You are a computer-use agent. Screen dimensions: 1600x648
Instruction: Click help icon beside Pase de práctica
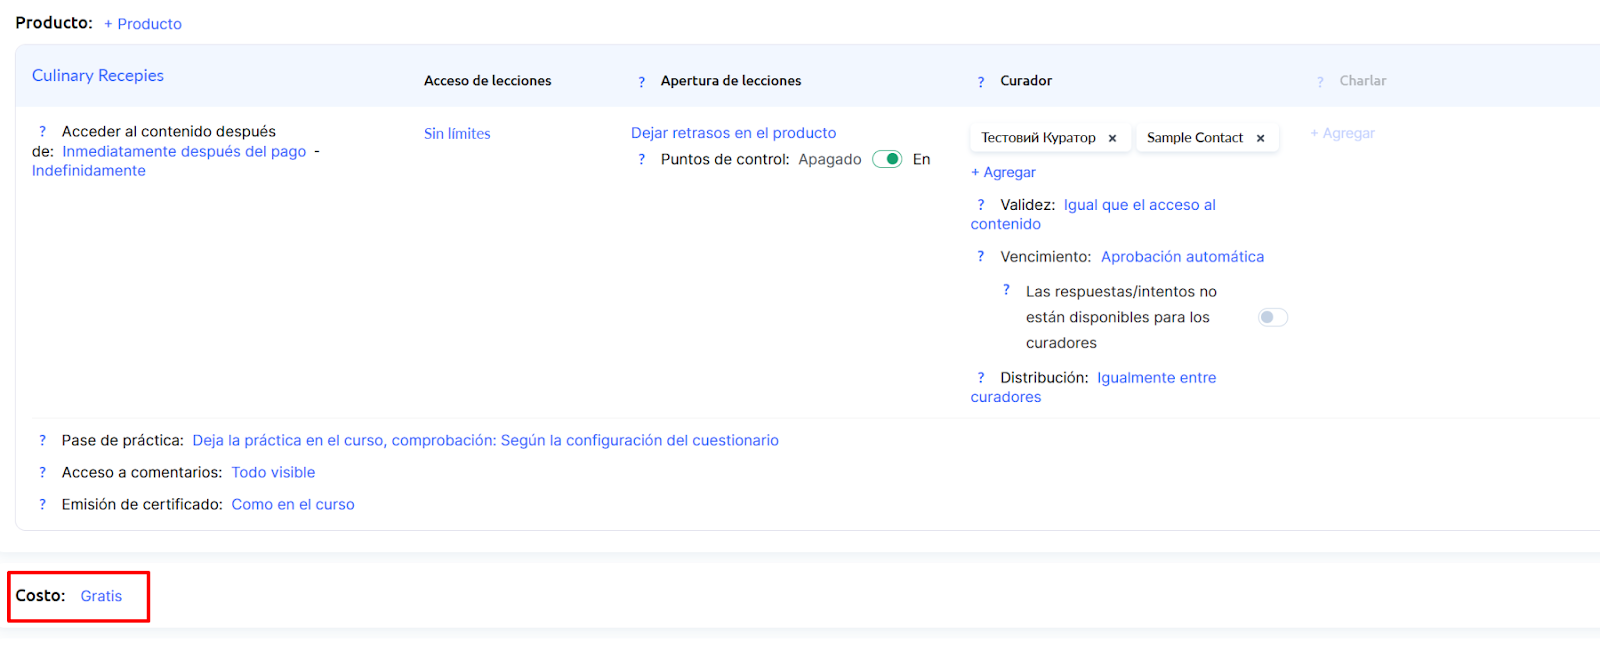(42, 441)
